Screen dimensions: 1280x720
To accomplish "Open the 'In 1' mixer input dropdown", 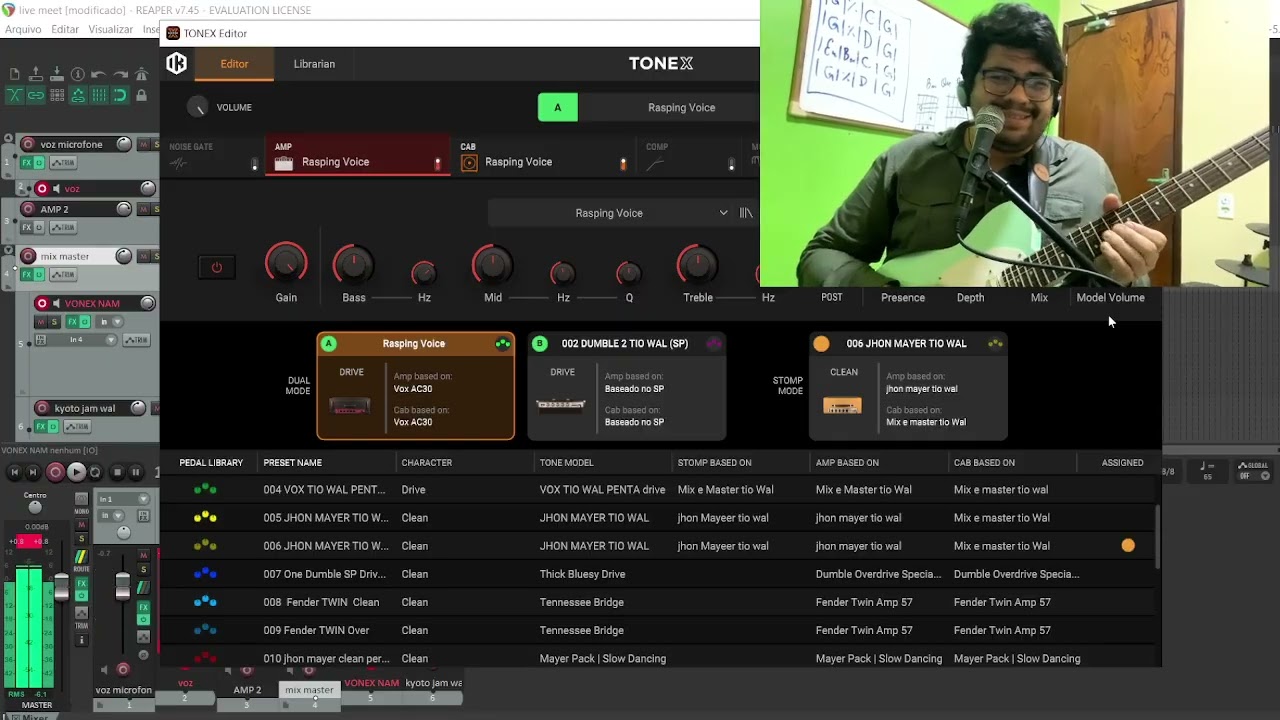I will tap(124, 499).
